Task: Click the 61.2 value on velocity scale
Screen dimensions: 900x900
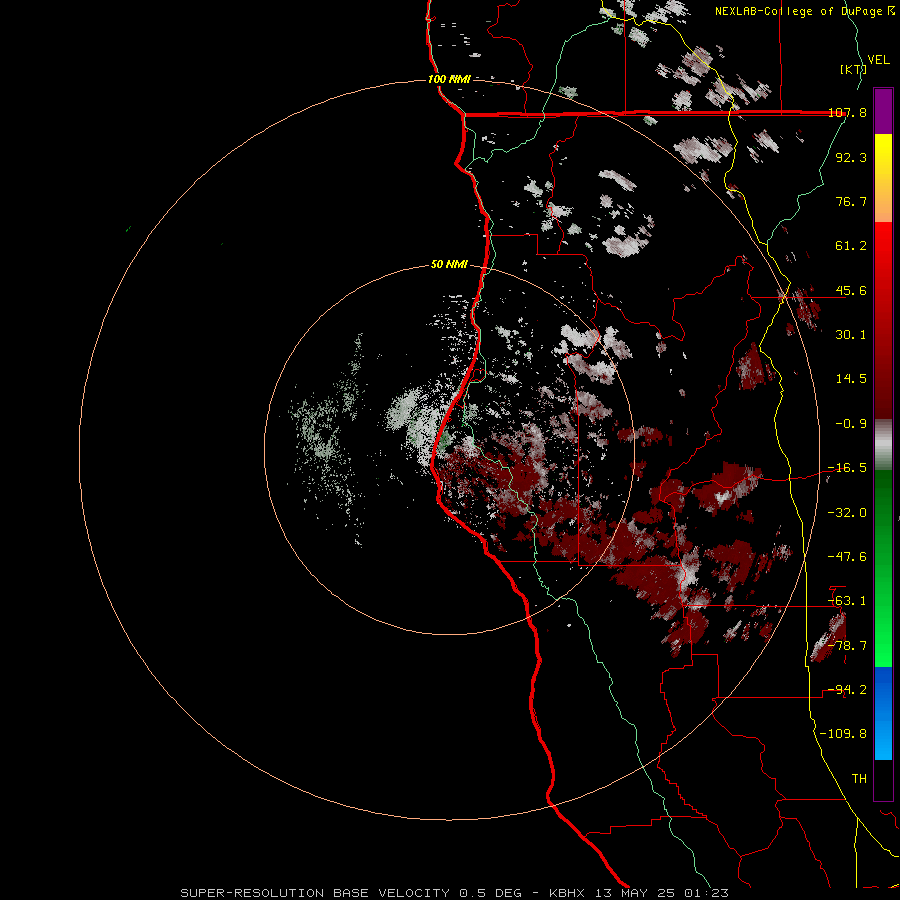Action: [851, 246]
